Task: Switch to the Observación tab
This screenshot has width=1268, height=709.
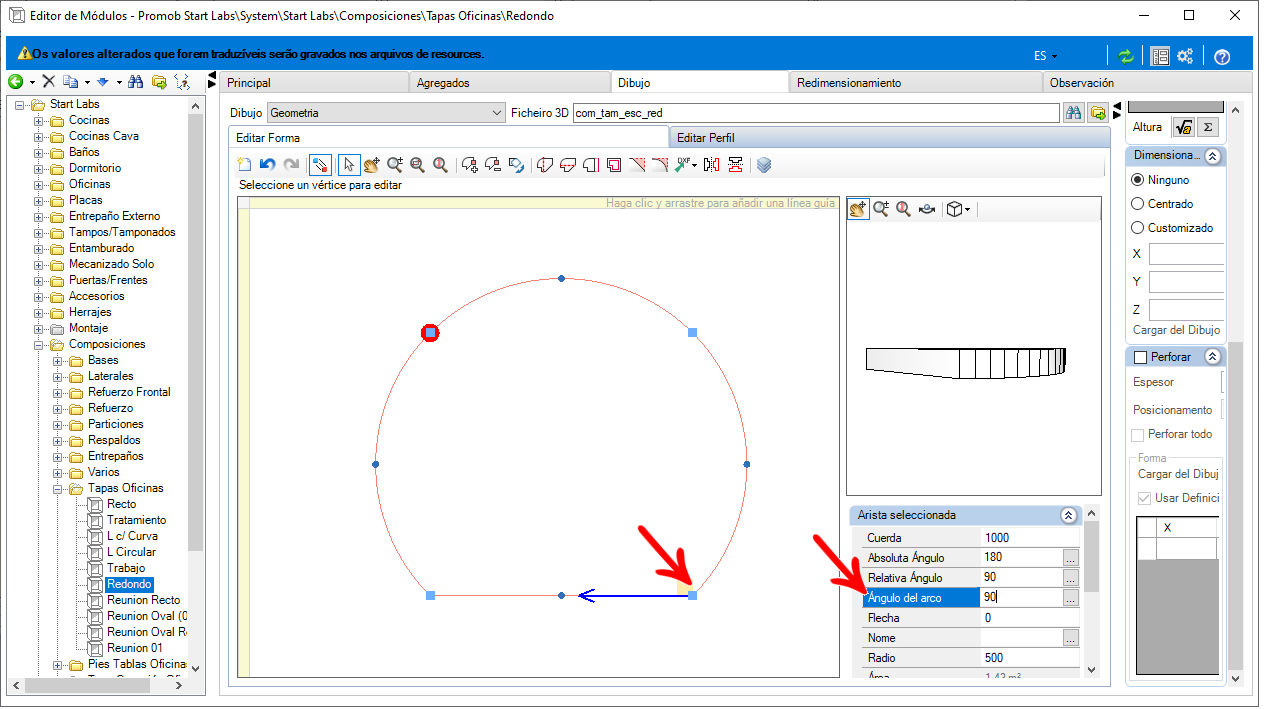Action: click(1146, 83)
